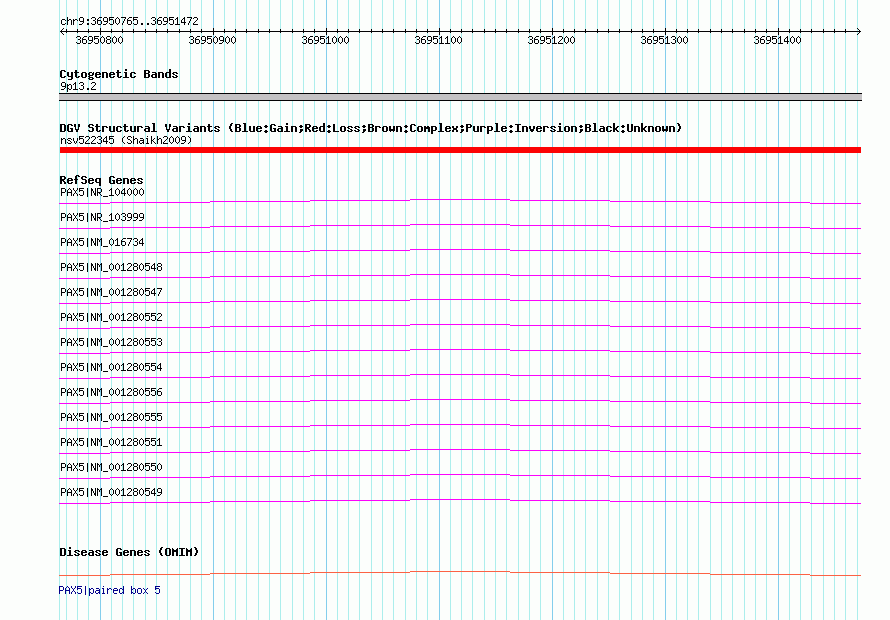
Task: Click the Cytogenetic Bands track title
Action: [119, 74]
